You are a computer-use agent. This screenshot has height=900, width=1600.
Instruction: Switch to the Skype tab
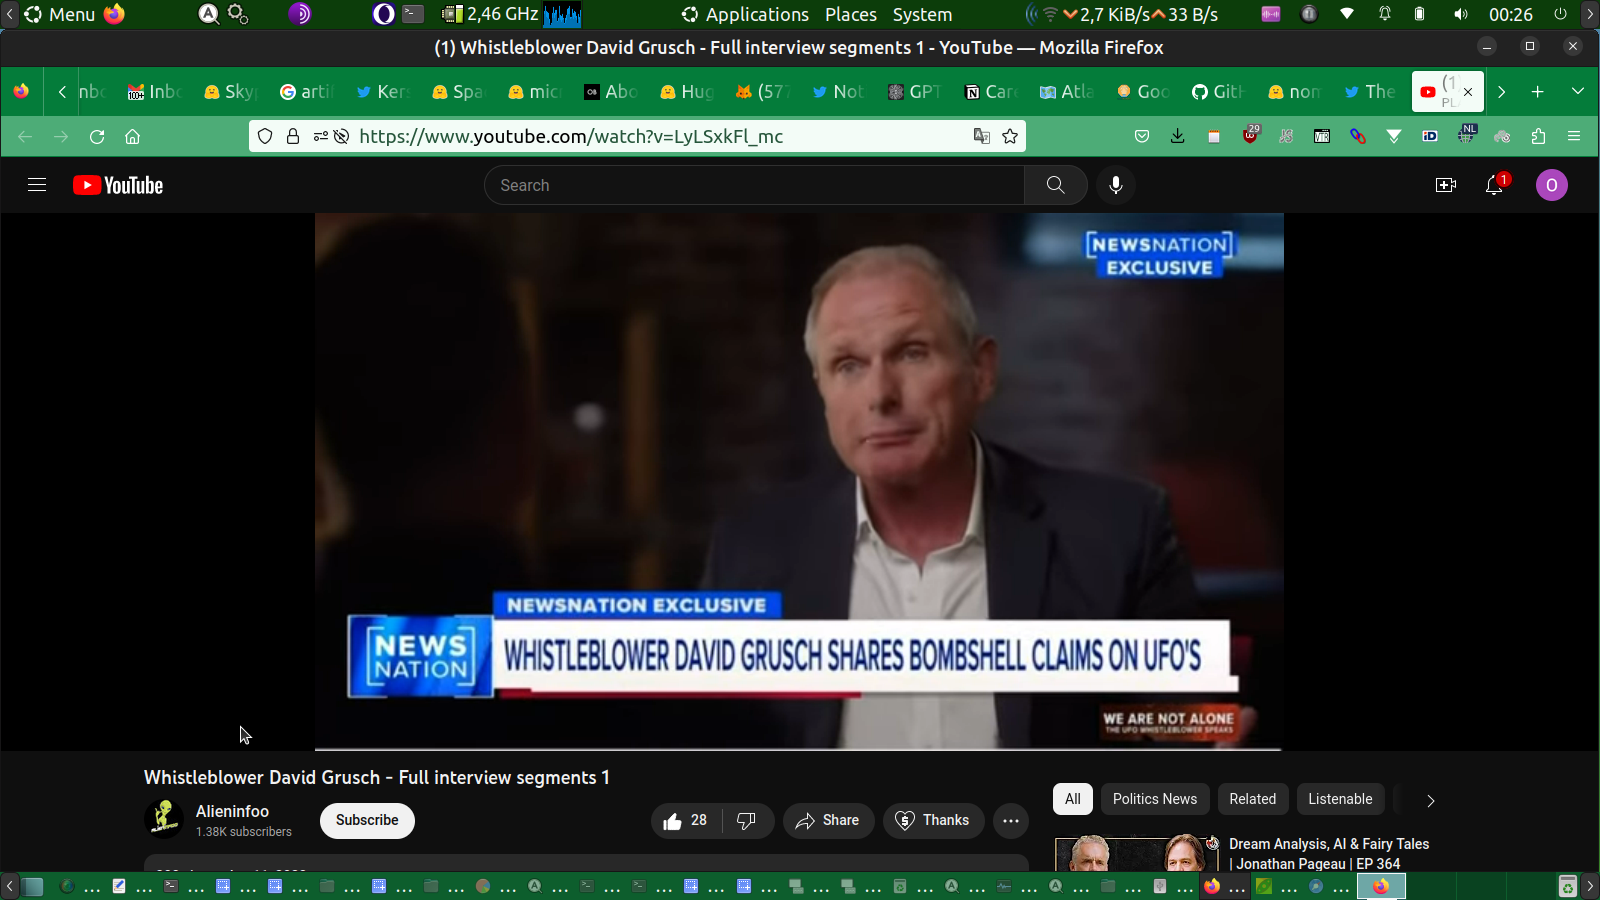point(230,92)
